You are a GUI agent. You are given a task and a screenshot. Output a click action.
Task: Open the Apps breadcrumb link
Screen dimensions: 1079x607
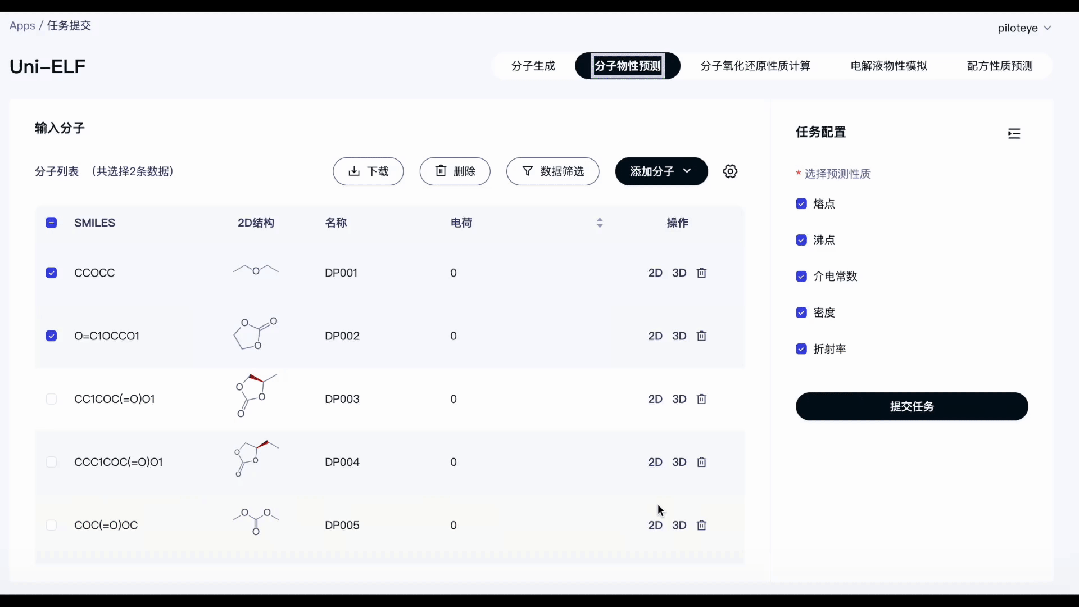pyautogui.click(x=21, y=25)
